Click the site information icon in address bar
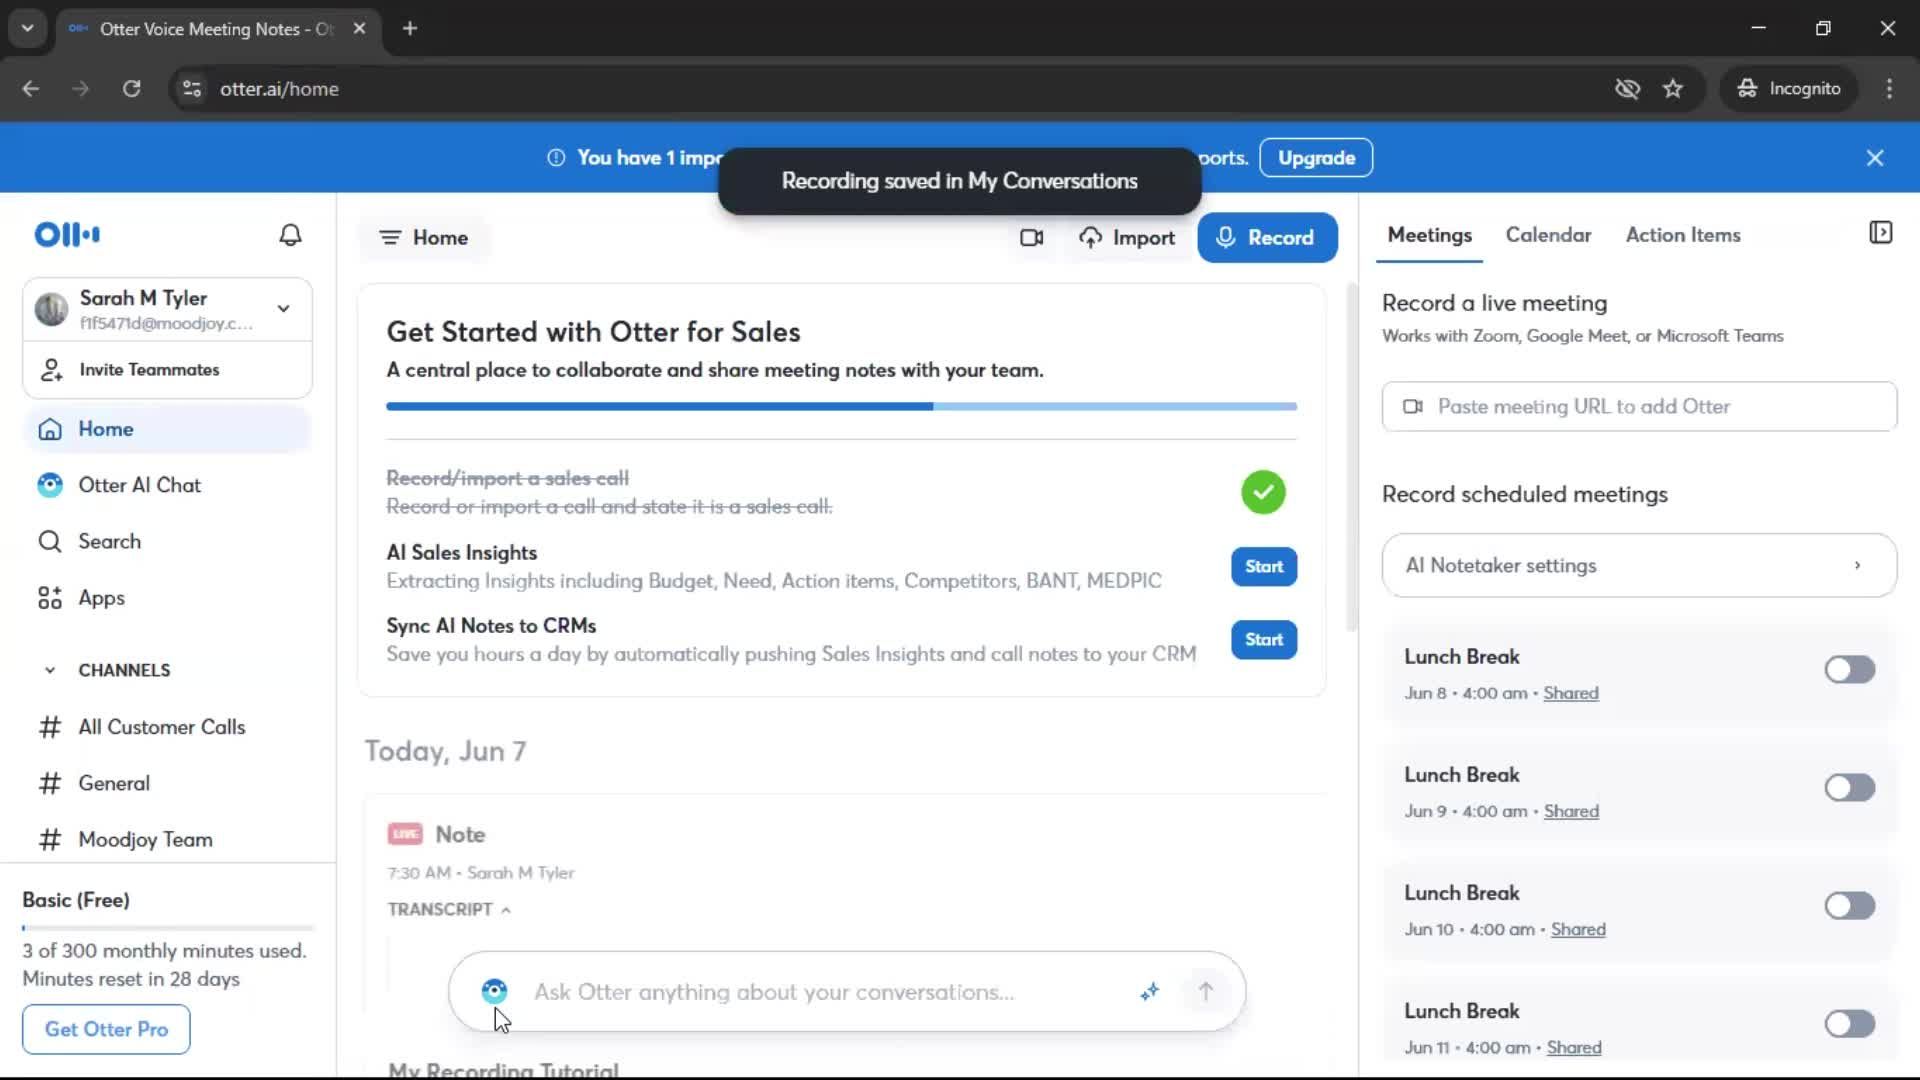This screenshot has height=1080, width=1920. click(x=191, y=89)
